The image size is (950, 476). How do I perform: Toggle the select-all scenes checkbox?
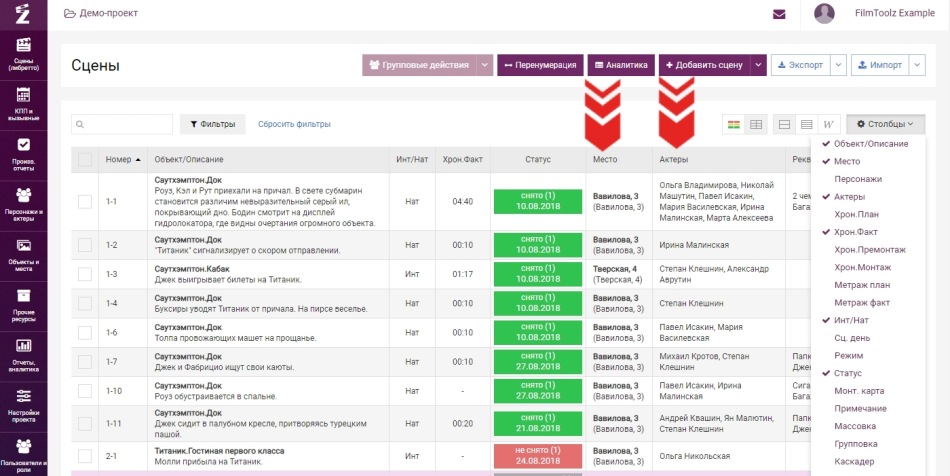[x=85, y=160]
